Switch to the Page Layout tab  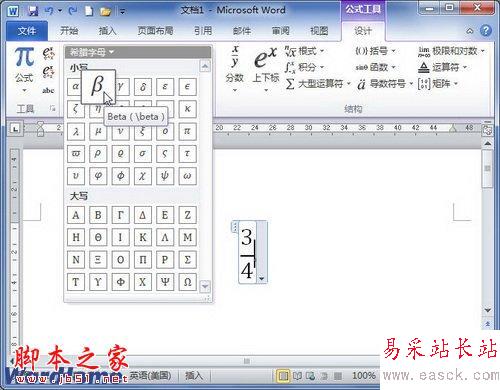click(155, 31)
